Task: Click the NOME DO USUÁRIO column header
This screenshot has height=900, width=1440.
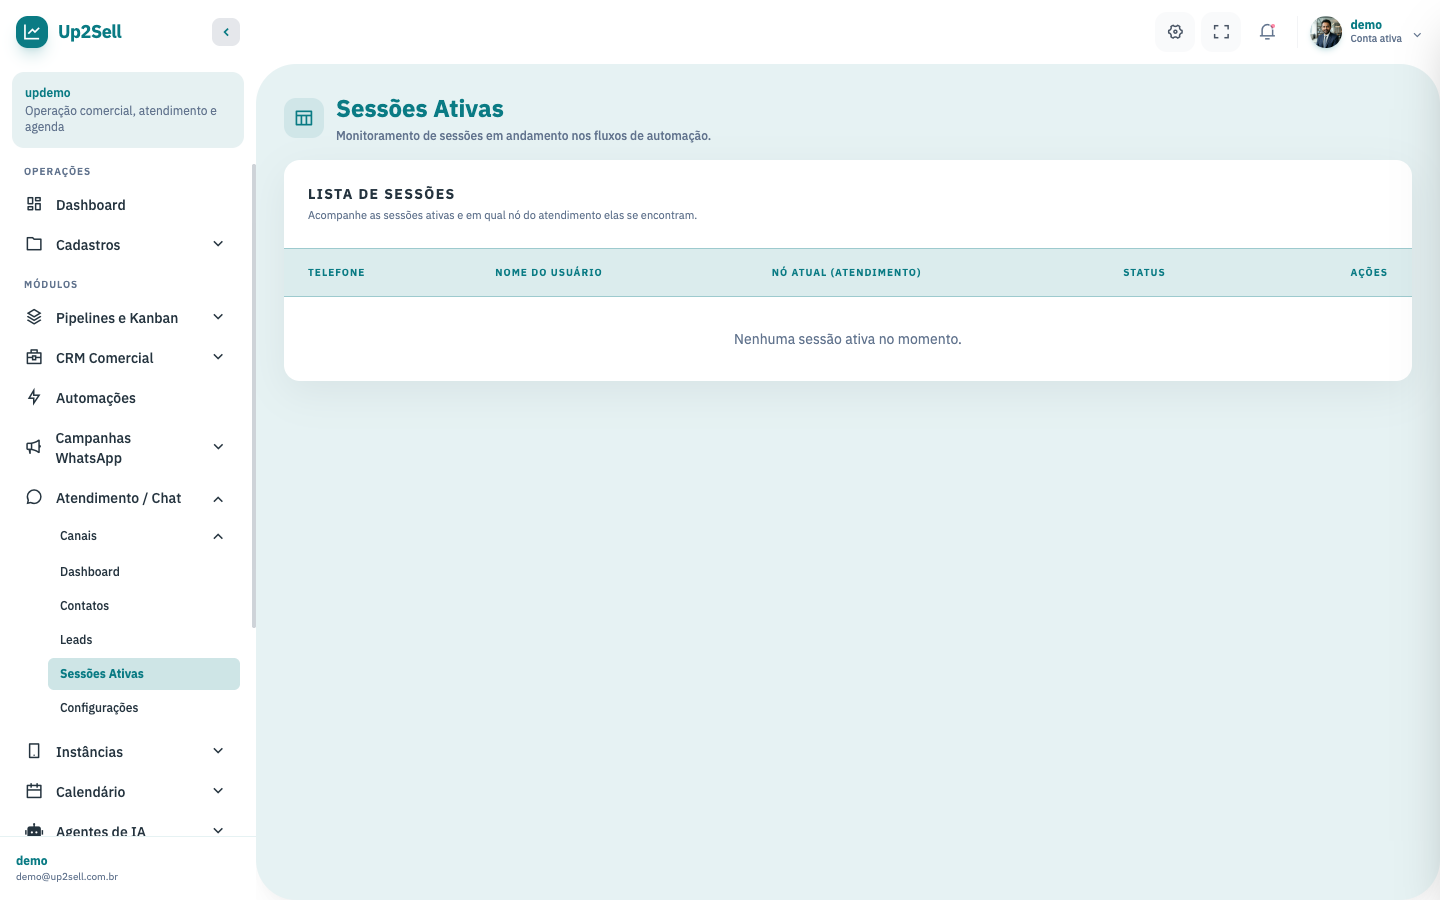Action: 549,272
